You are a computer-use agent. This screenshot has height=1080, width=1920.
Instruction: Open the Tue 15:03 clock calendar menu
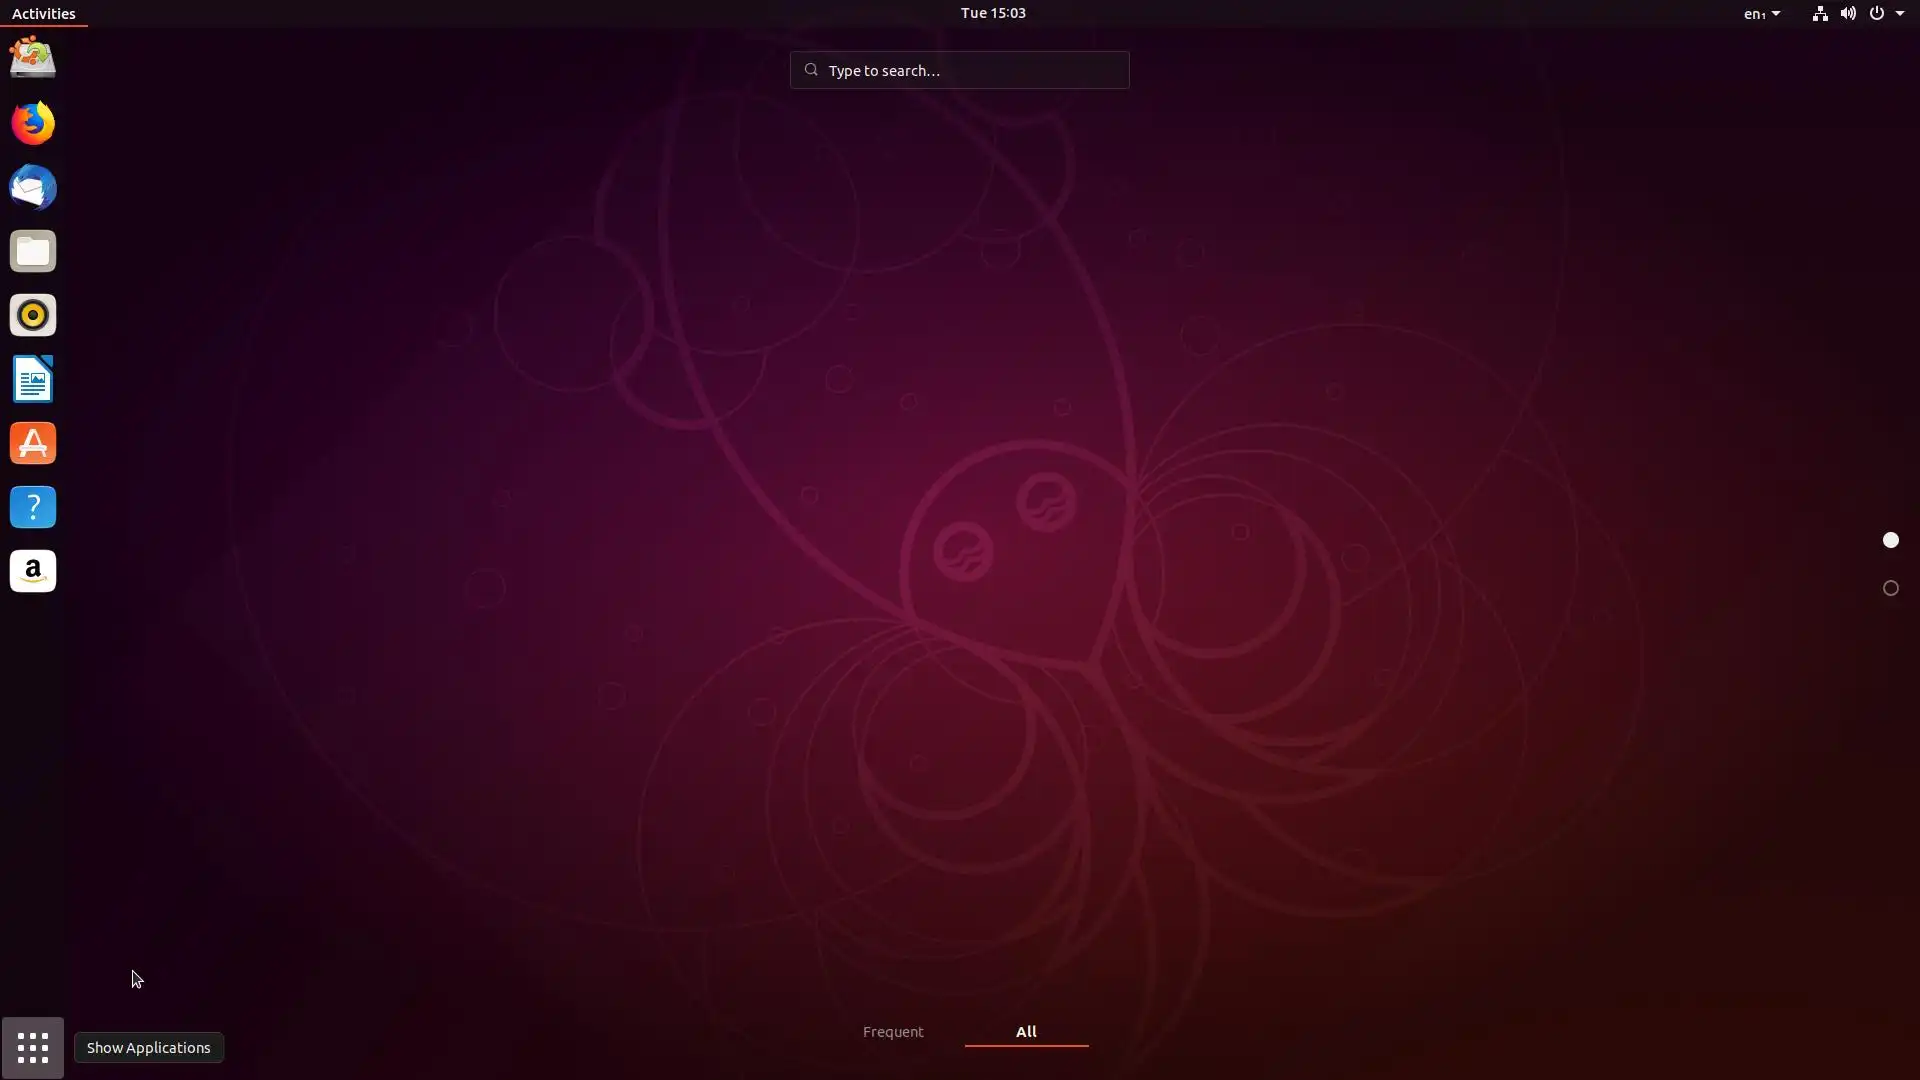[992, 13]
